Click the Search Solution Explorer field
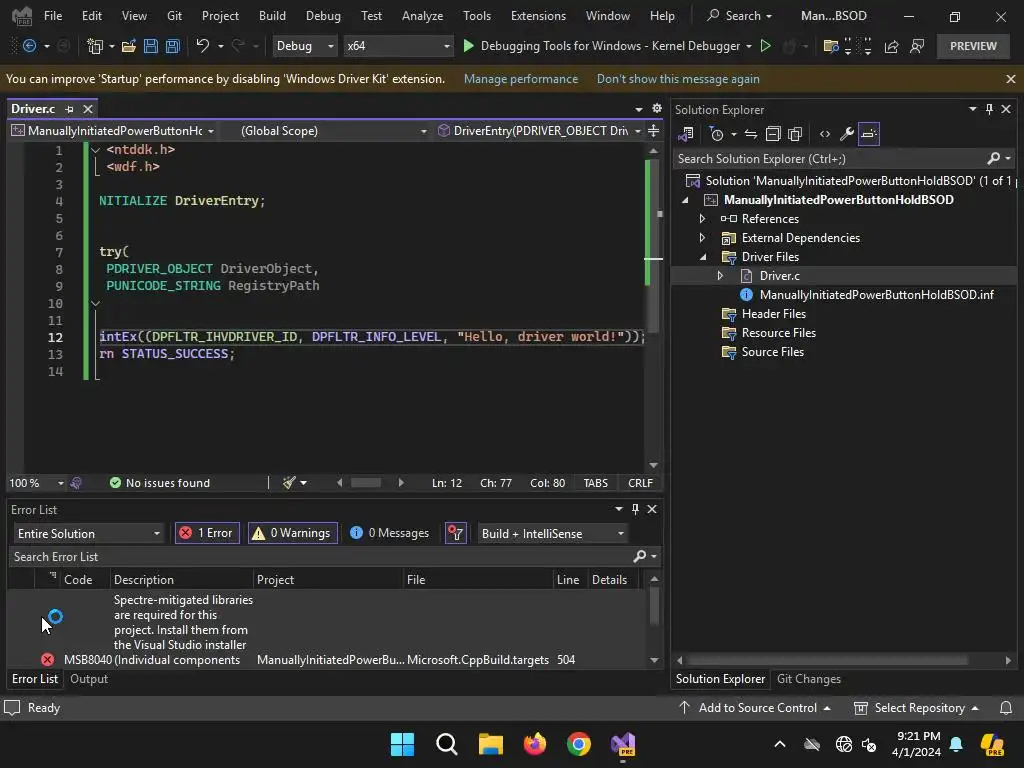Image resolution: width=1024 pixels, height=768 pixels. point(829,159)
